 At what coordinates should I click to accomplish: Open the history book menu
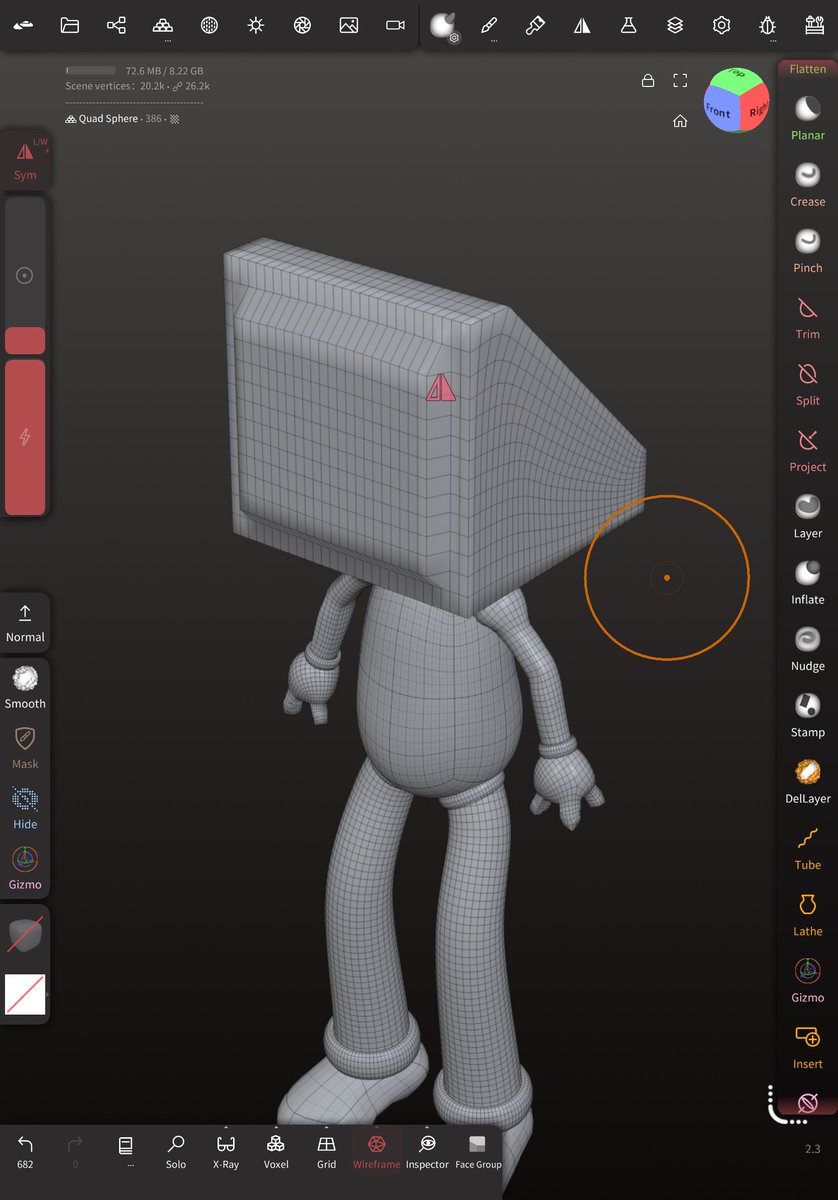(x=126, y=1151)
